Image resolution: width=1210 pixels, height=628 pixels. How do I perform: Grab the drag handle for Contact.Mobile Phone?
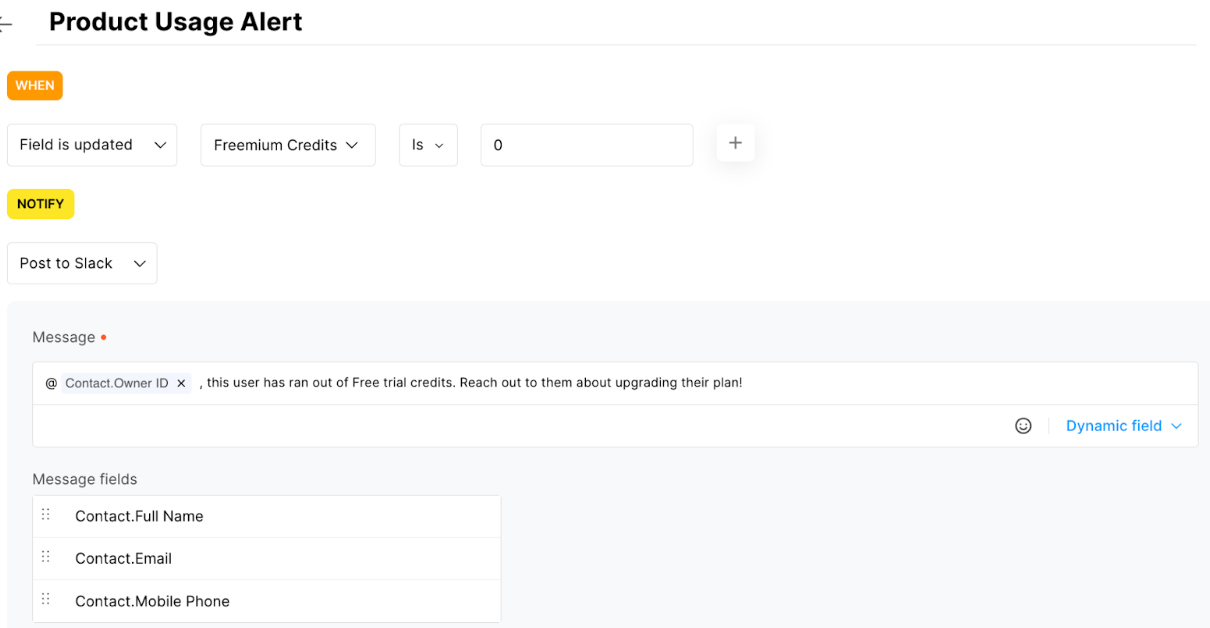[46, 599]
